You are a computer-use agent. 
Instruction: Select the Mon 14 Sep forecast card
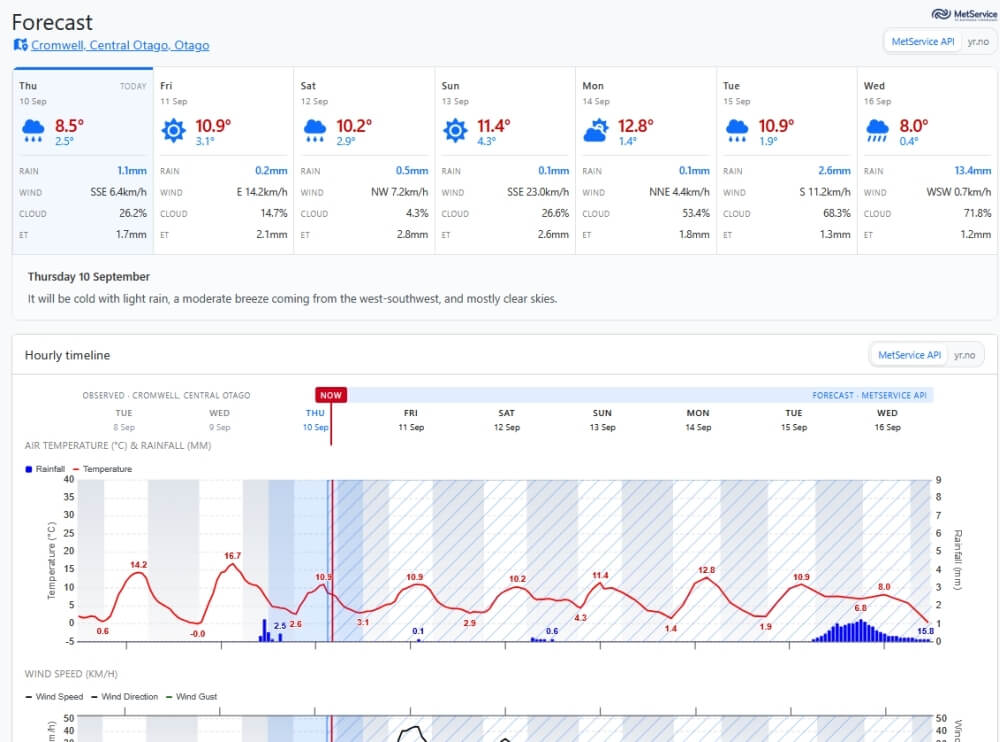point(645,160)
